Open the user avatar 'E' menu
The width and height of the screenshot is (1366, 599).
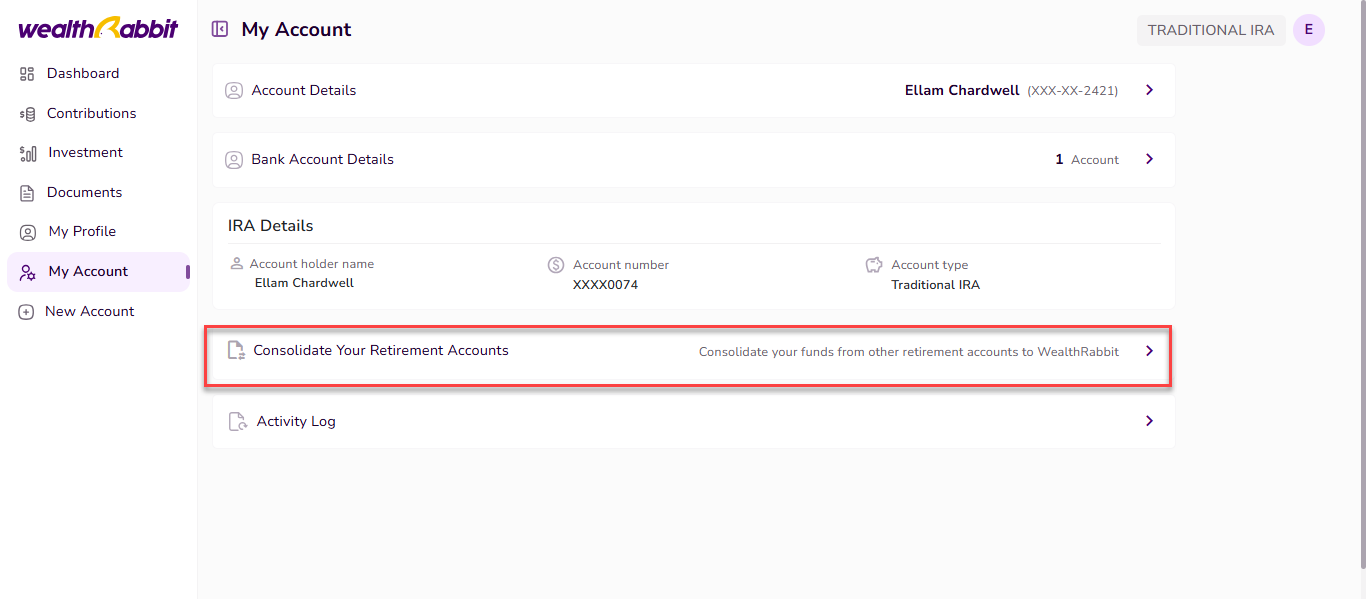(x=1308, y=30)
